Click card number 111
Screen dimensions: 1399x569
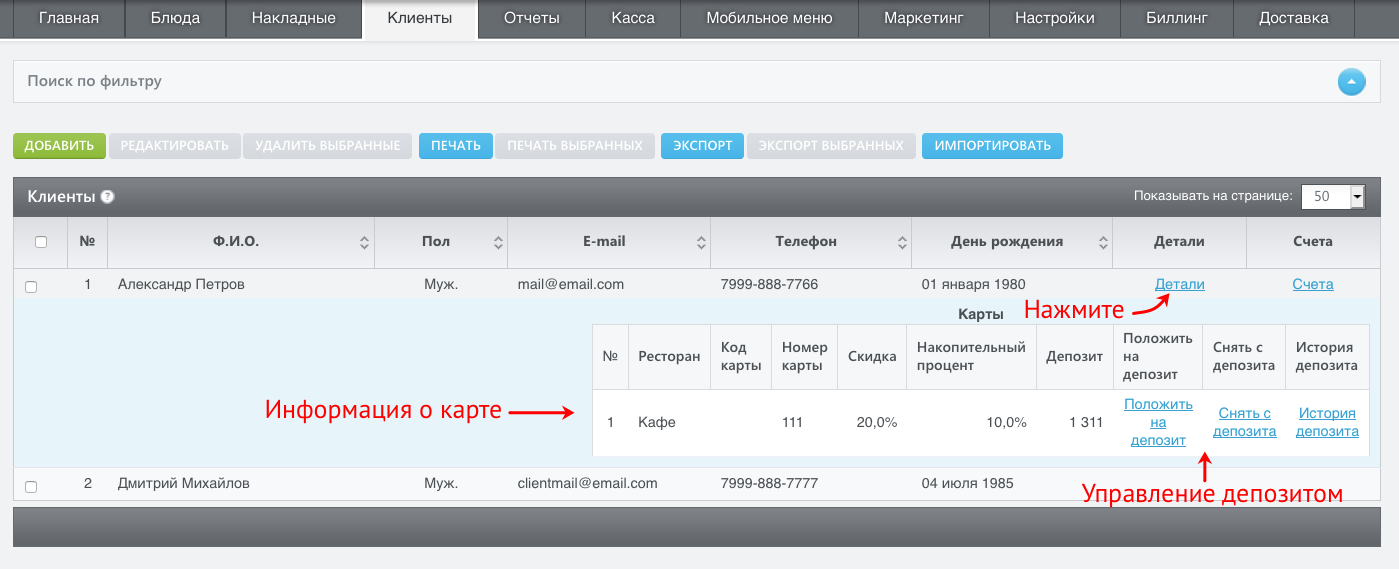coord(792,422)
